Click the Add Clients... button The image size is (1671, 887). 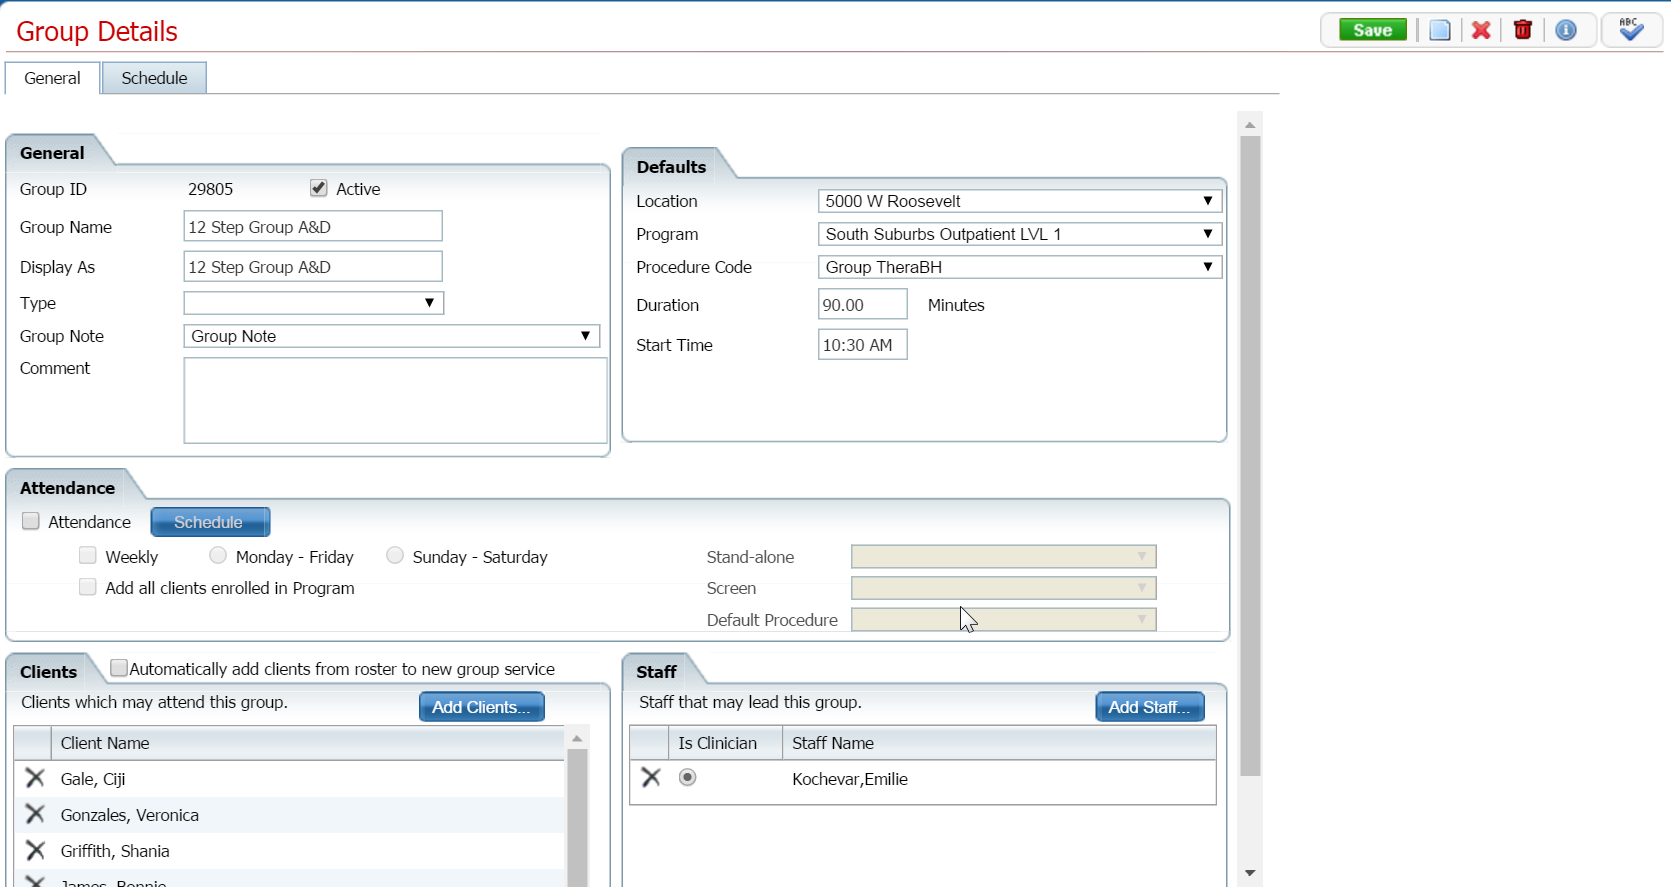tap(481, 707)
